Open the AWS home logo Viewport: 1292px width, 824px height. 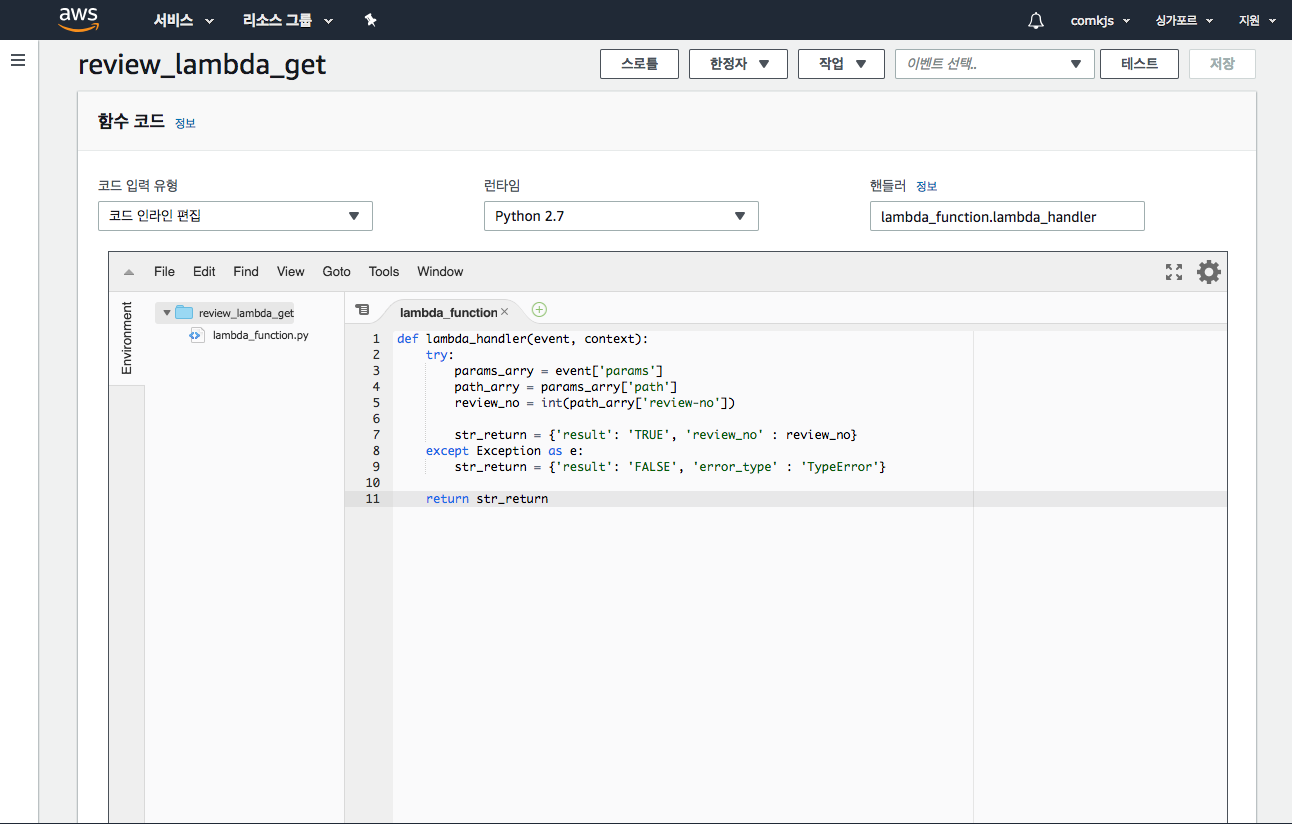[78, 19]
